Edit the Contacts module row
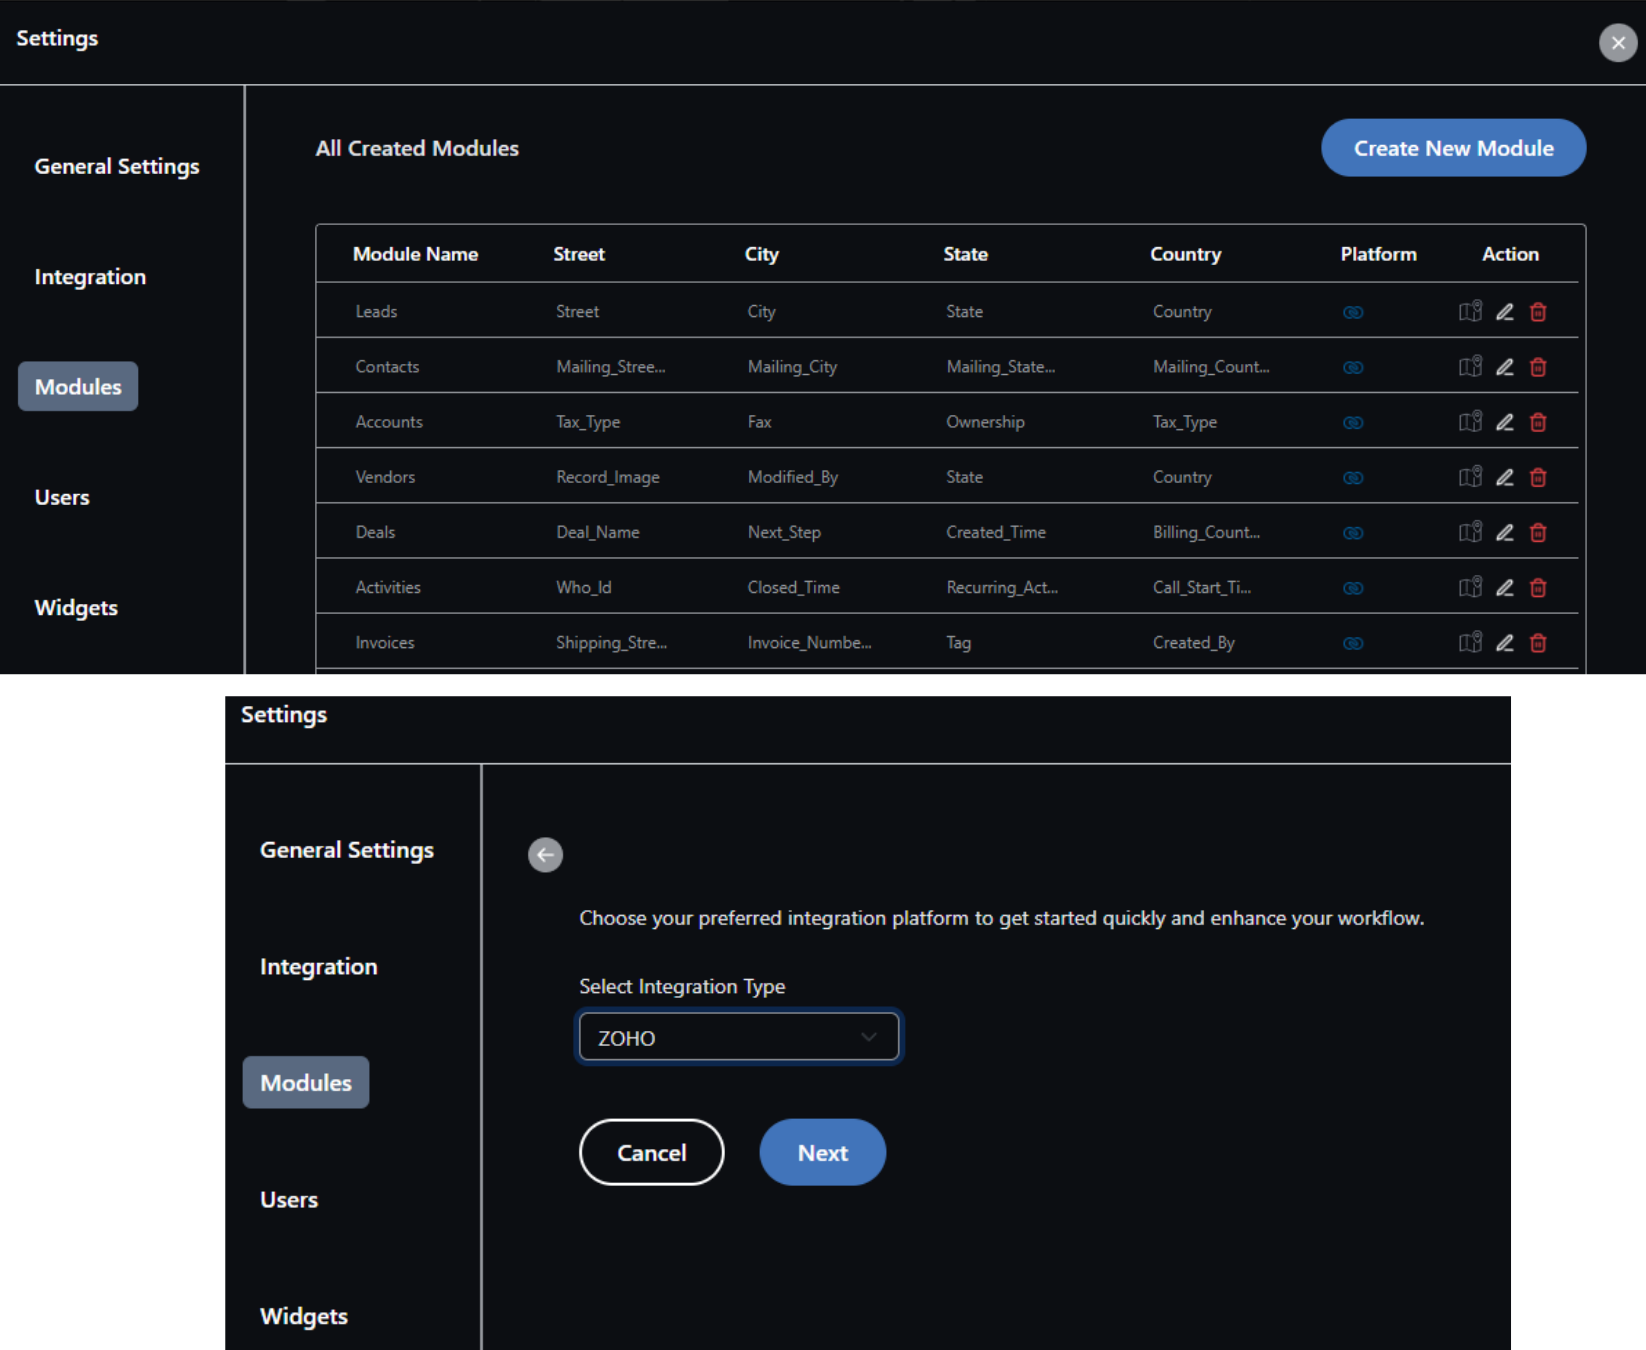This screenshot has width=1646, height=1350. (1504, 367)
